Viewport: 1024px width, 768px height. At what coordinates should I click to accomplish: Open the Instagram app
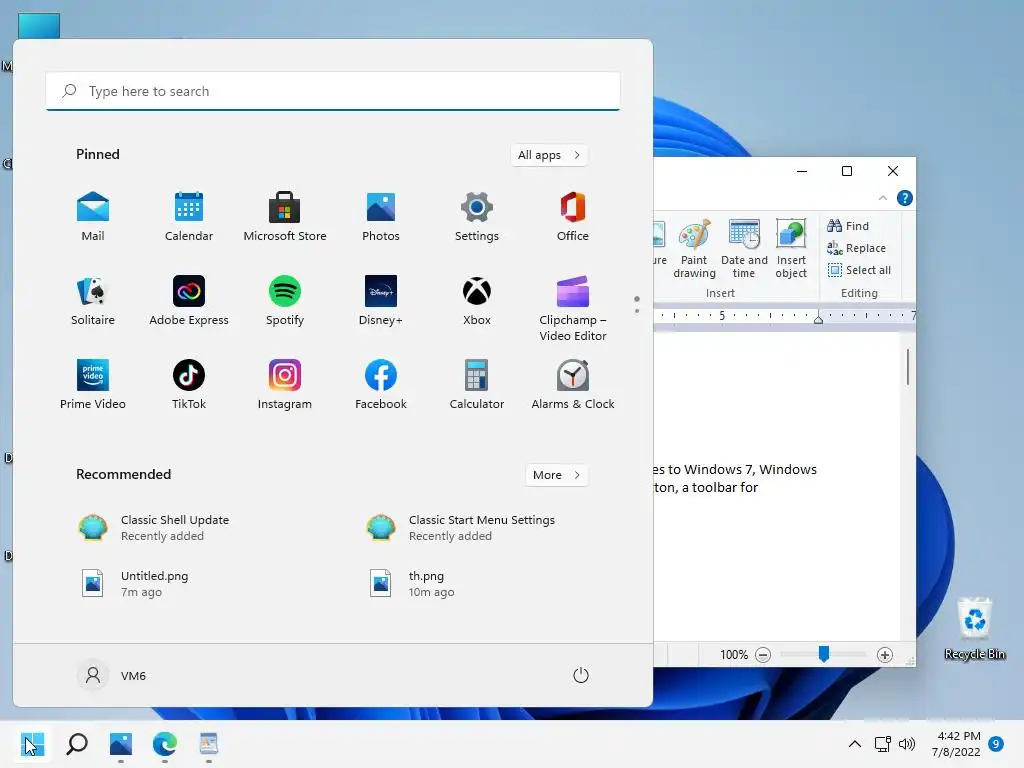(x=285, y=385)
